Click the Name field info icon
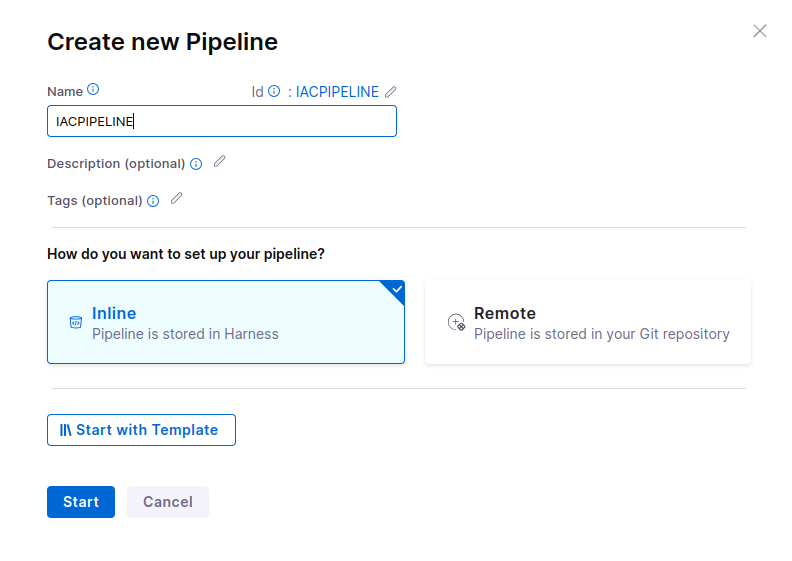 (x=93, y=90)
